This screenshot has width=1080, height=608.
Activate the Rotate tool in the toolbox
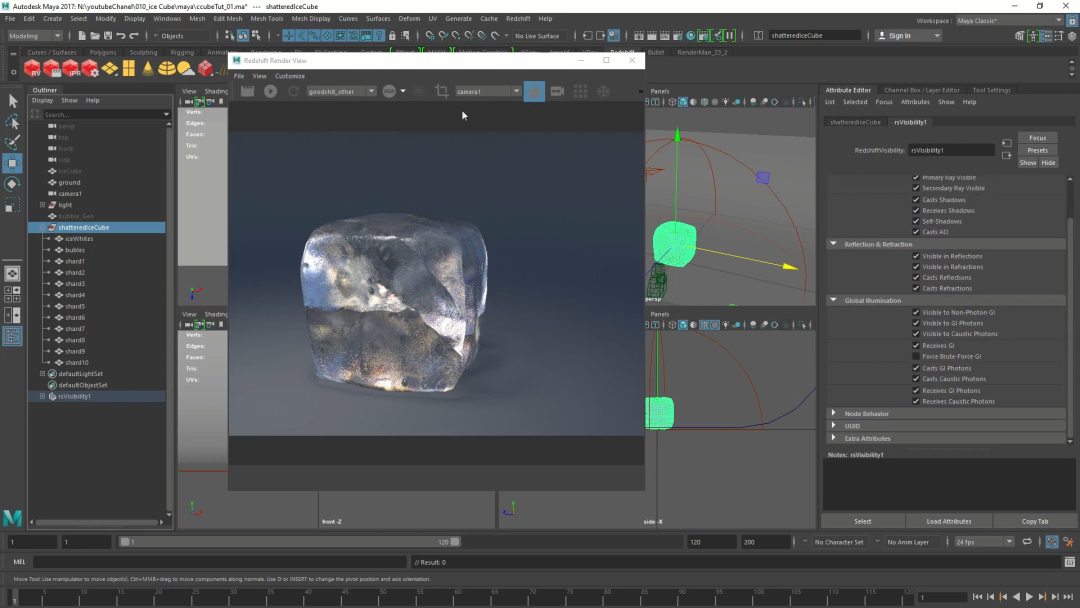(12, 184)
